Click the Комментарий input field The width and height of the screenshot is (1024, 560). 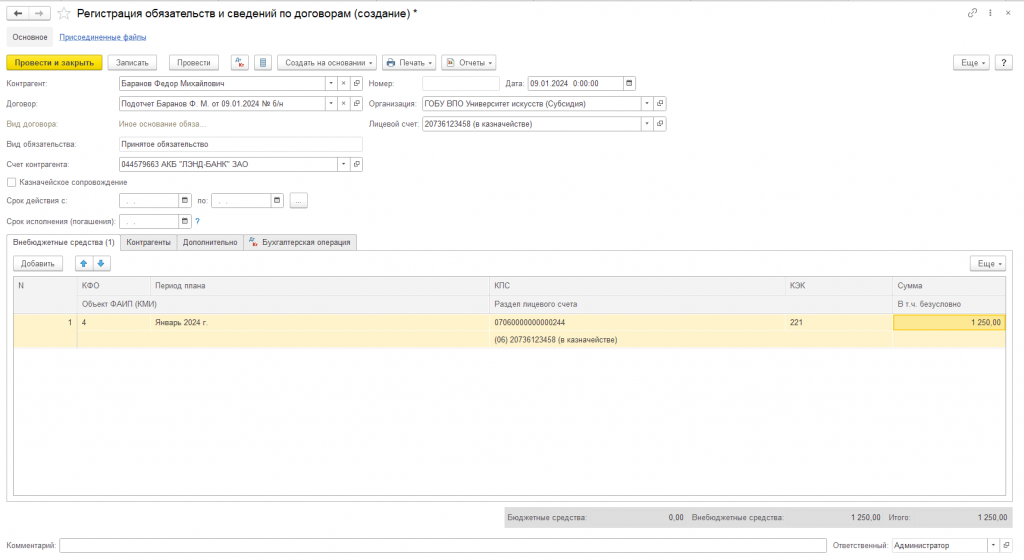[x=443, y=546]
